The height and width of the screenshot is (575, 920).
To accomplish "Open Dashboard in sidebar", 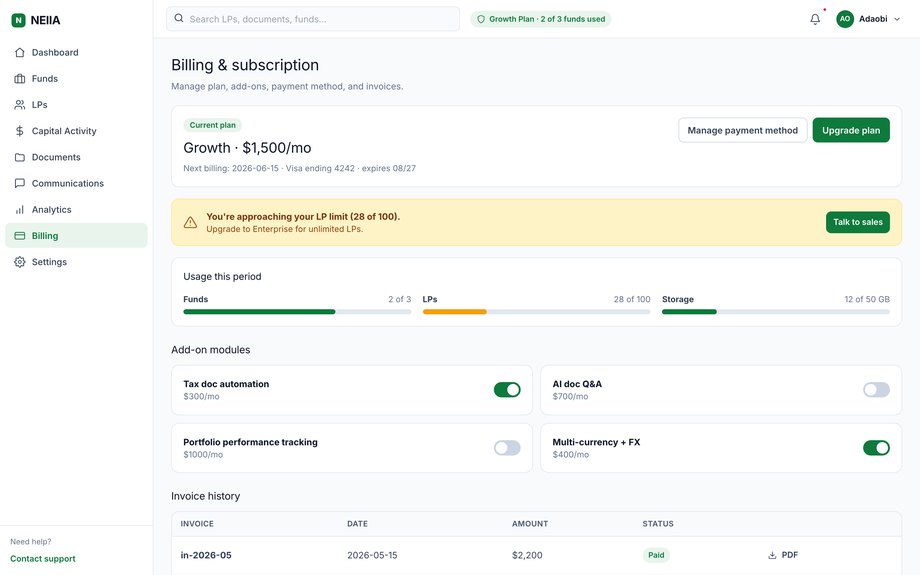I will [x=76, y=52].
